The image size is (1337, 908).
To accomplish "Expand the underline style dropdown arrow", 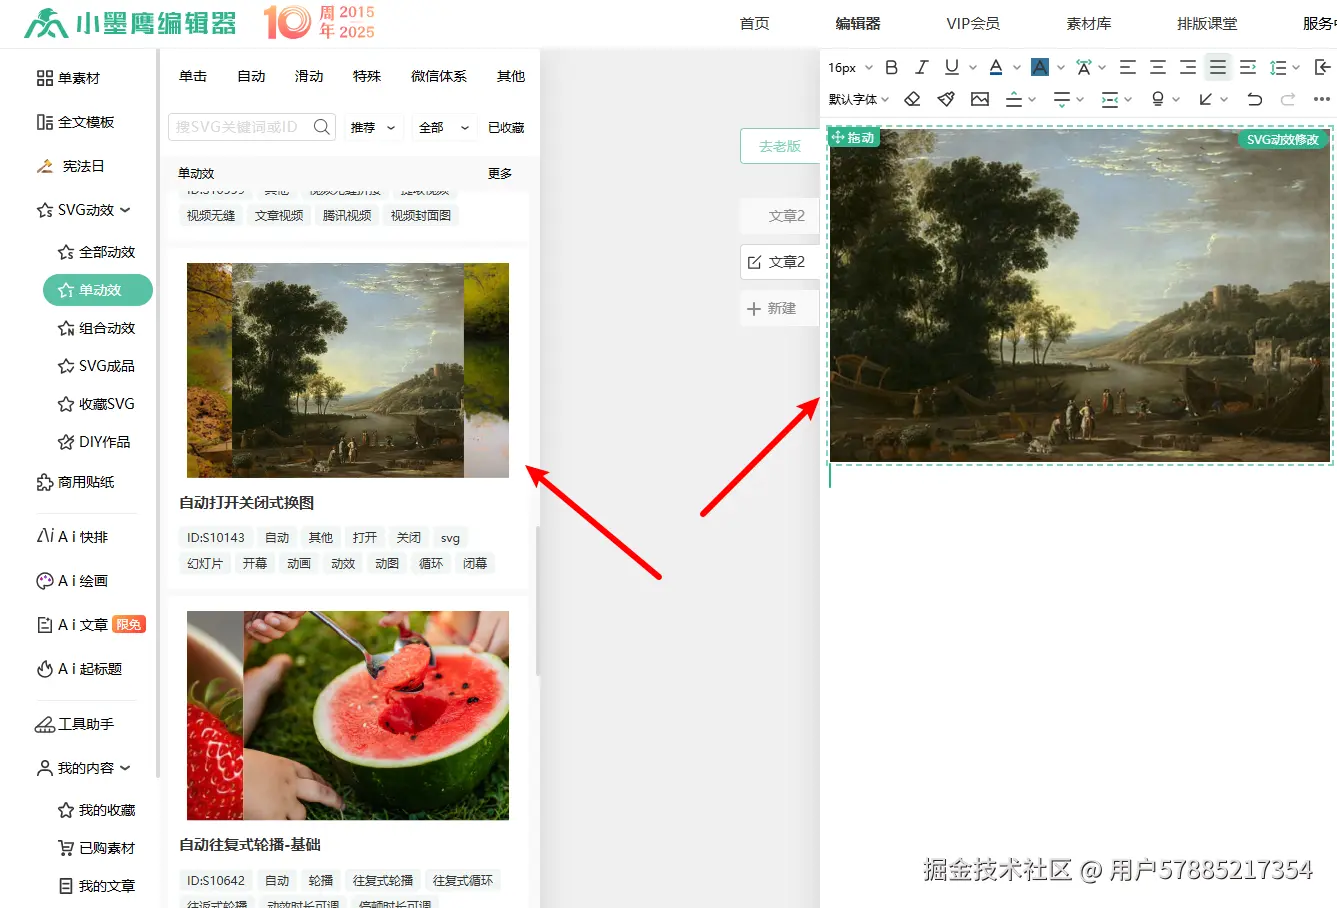I will pyautogui.click(x=973, y=68).
